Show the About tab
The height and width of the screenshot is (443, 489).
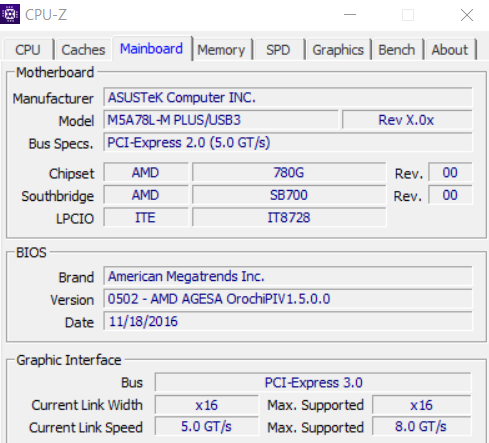[x=450, y=50]
